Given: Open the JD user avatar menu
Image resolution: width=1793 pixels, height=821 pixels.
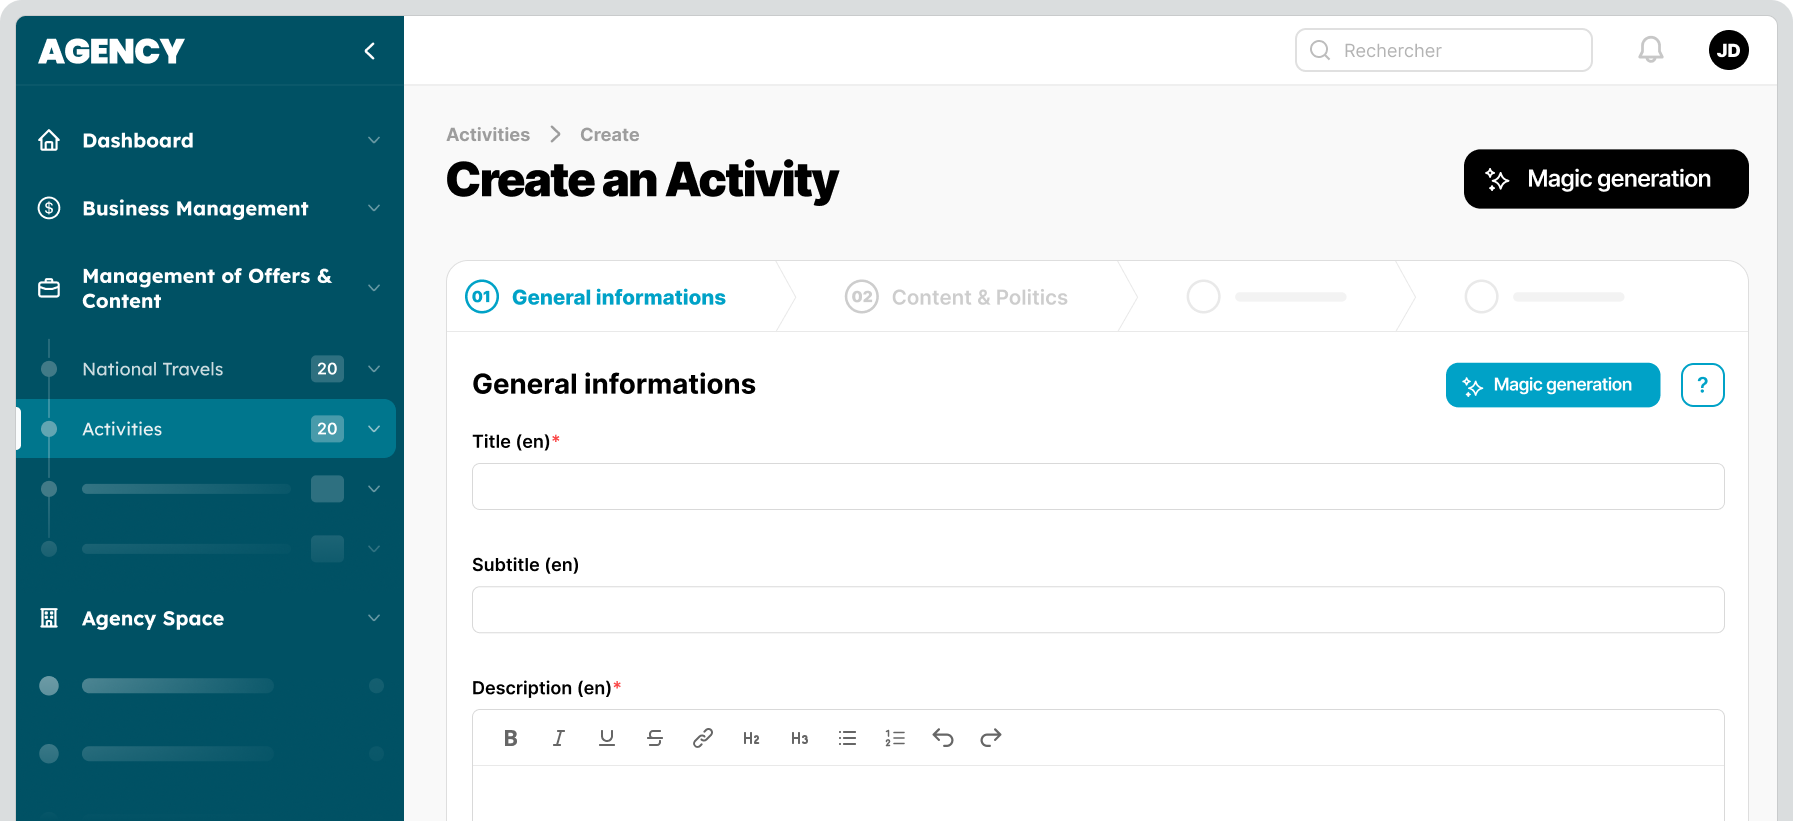Looking at the screenshot, I should click(x=1729, y=50).
